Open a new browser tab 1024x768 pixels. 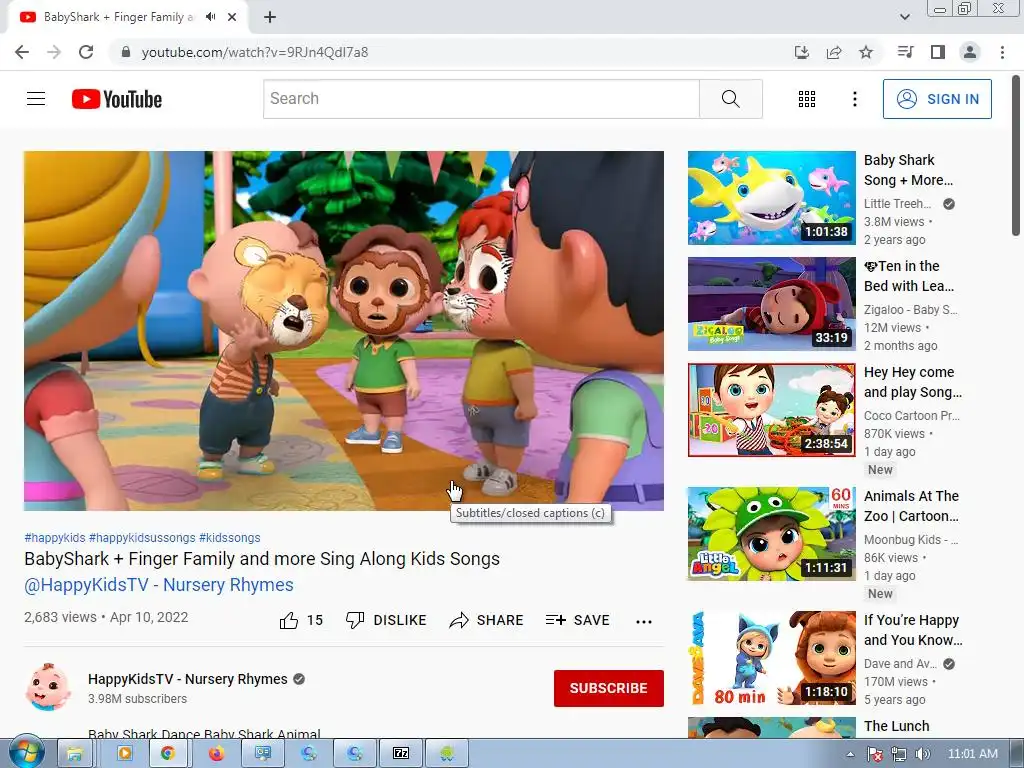tap(270, 17)
